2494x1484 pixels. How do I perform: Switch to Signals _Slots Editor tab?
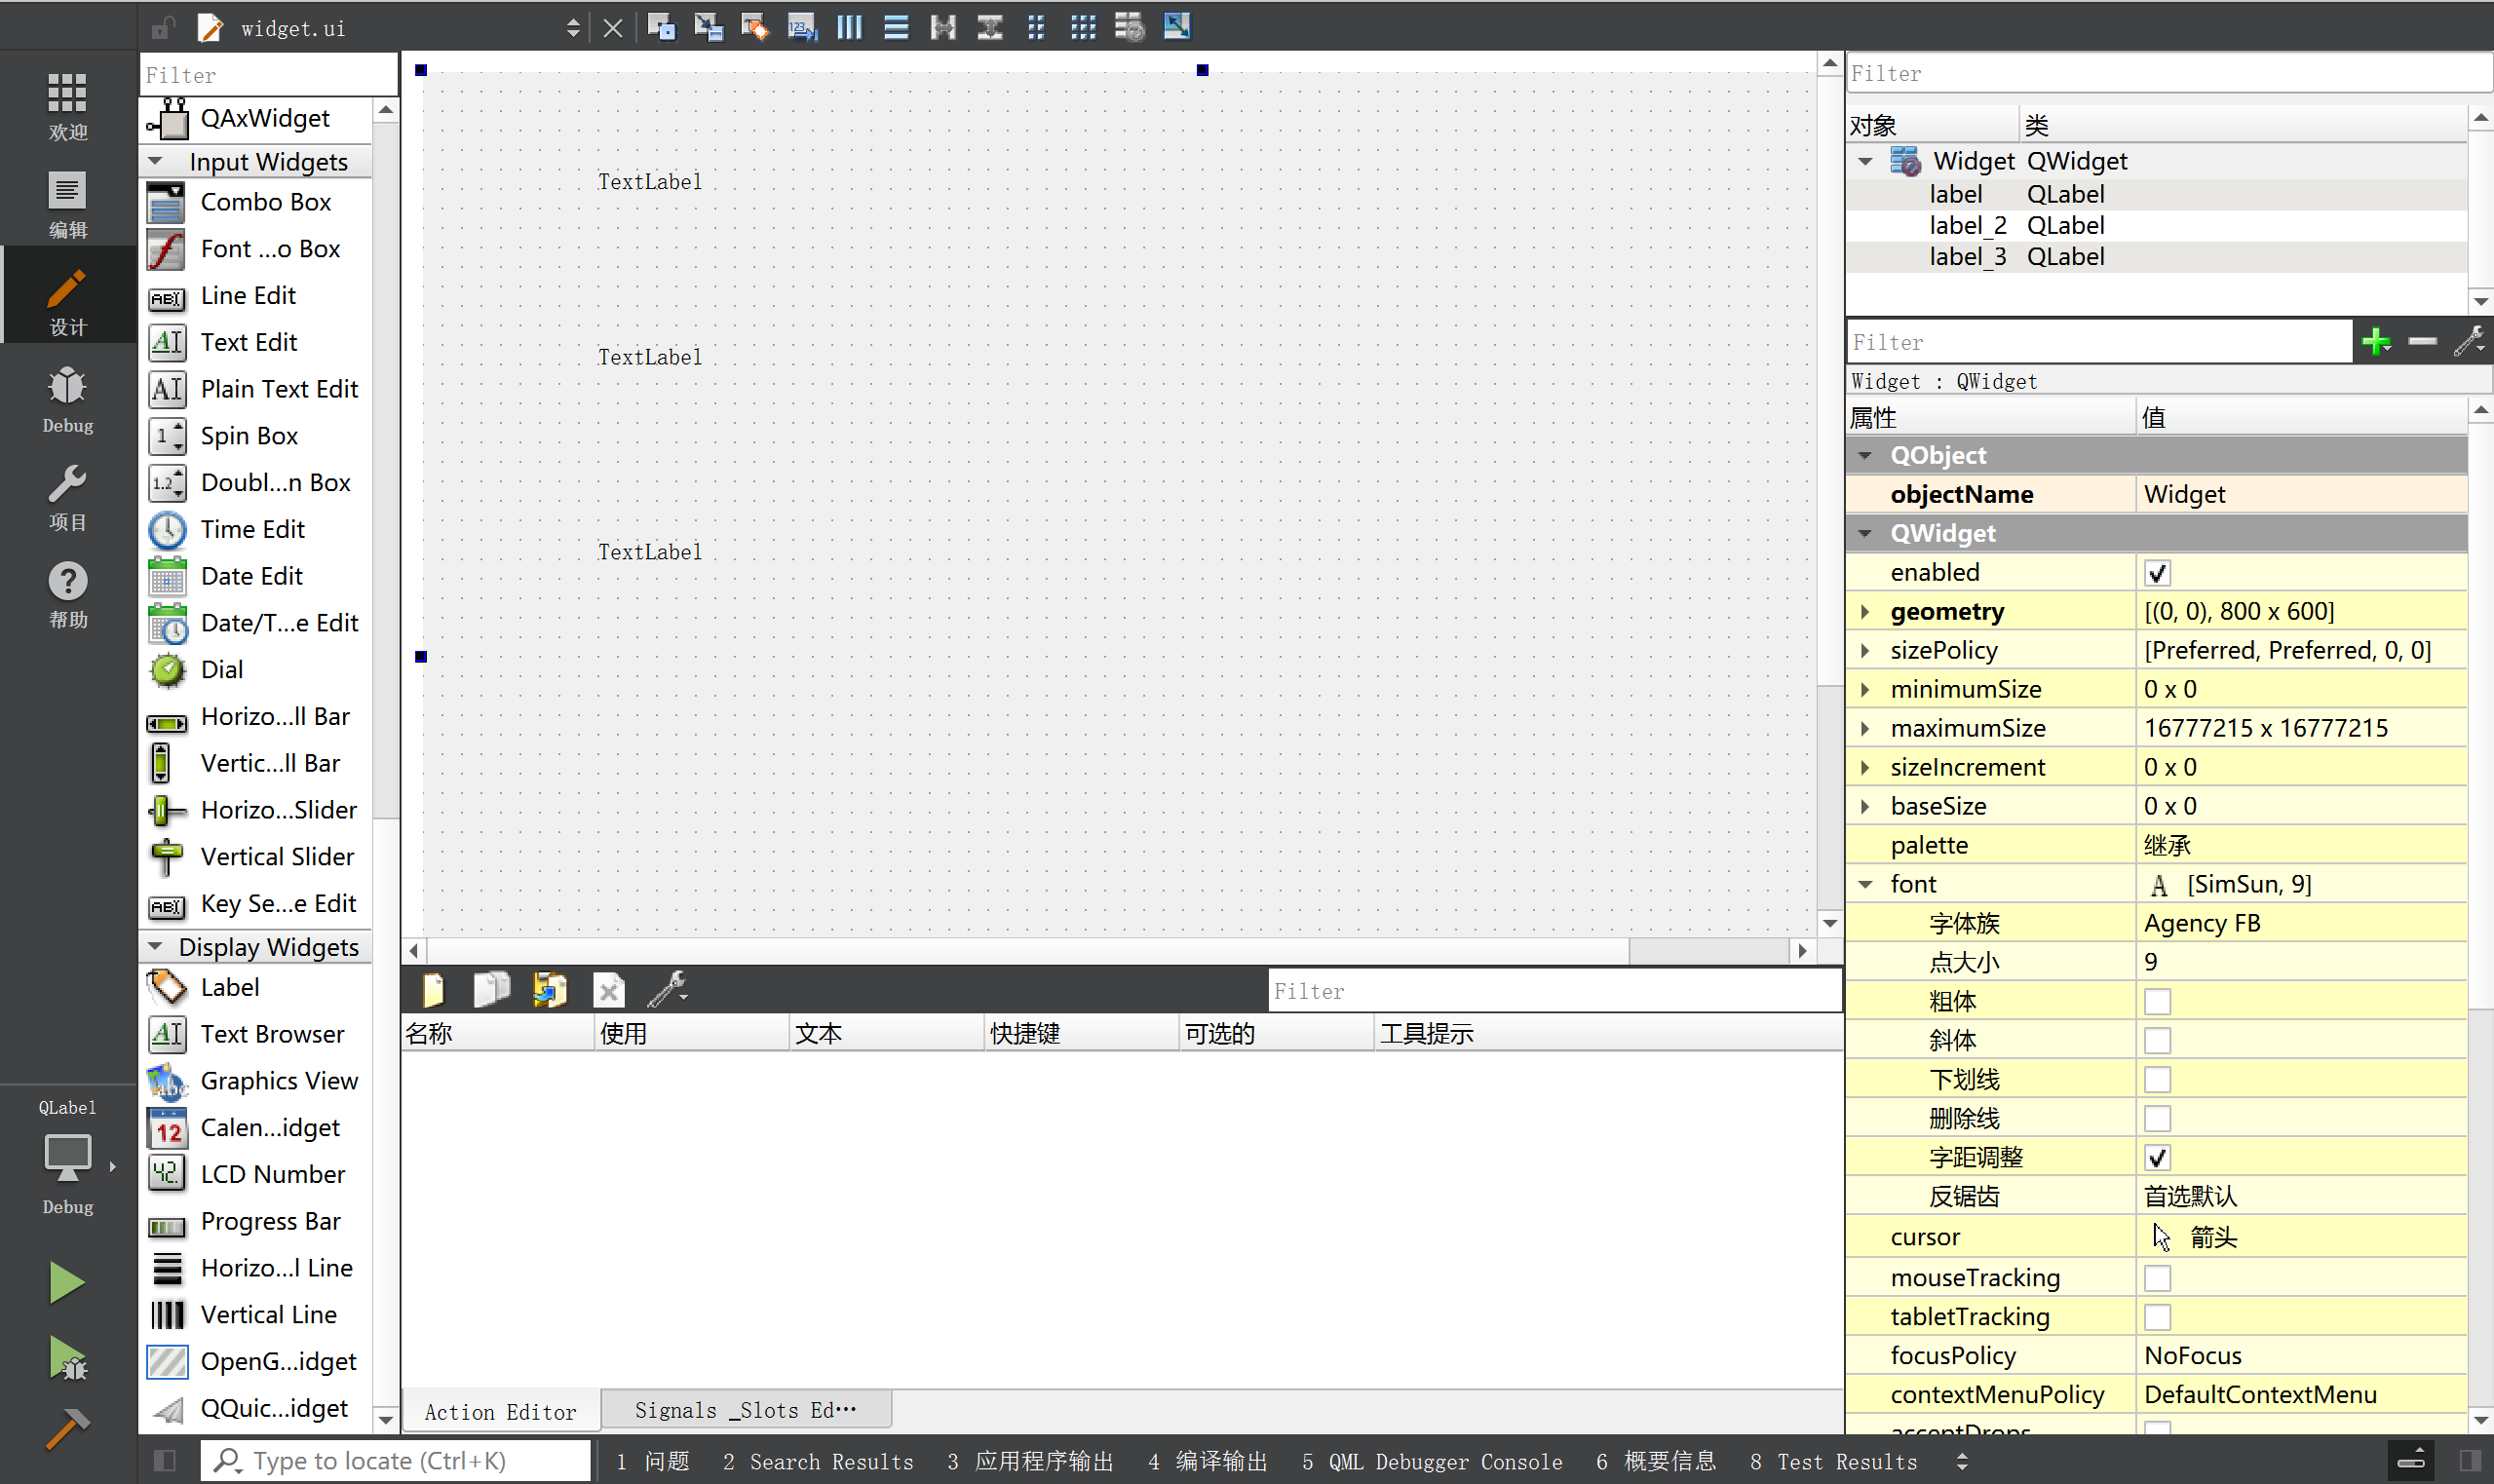point(745,1410)
